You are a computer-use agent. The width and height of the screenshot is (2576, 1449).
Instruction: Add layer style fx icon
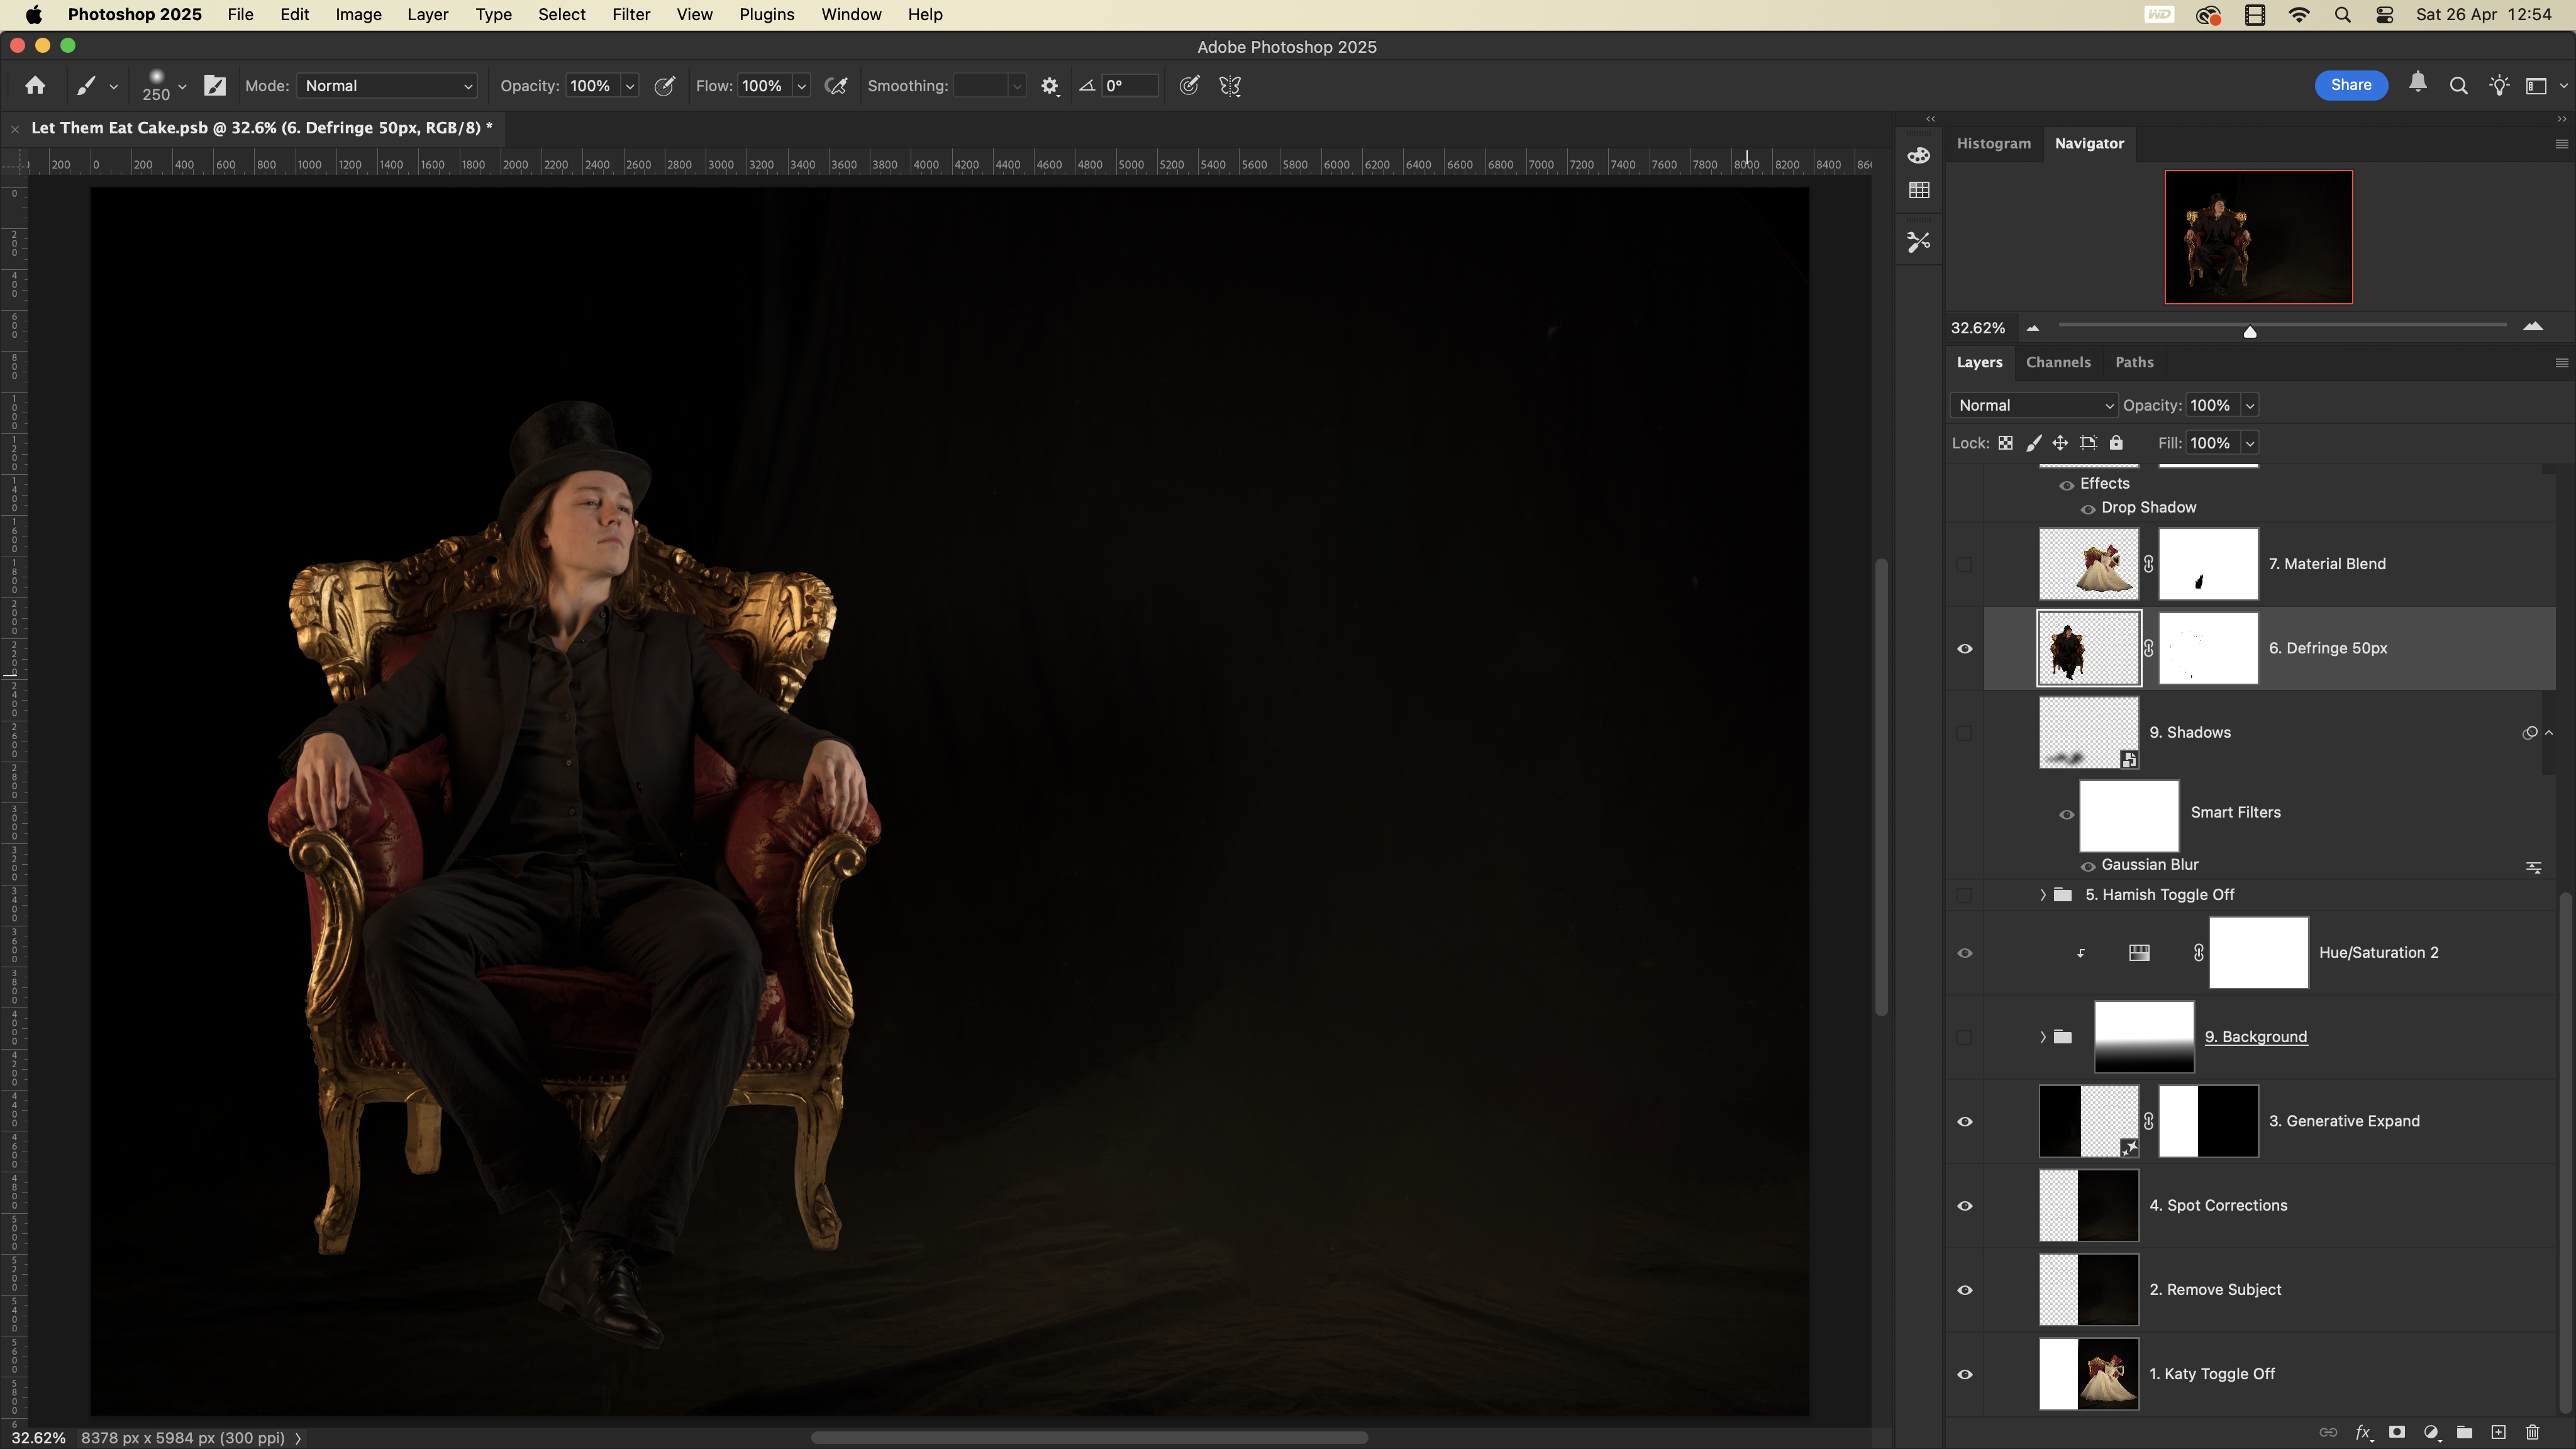2362,1432
